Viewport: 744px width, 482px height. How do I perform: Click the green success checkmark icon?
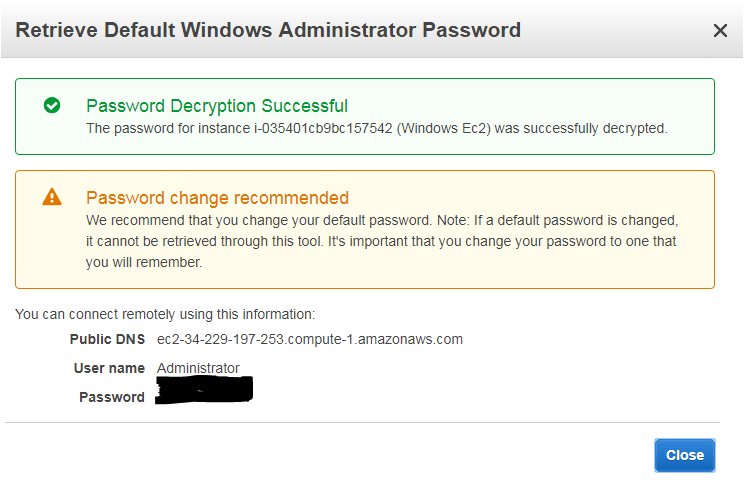52,105
